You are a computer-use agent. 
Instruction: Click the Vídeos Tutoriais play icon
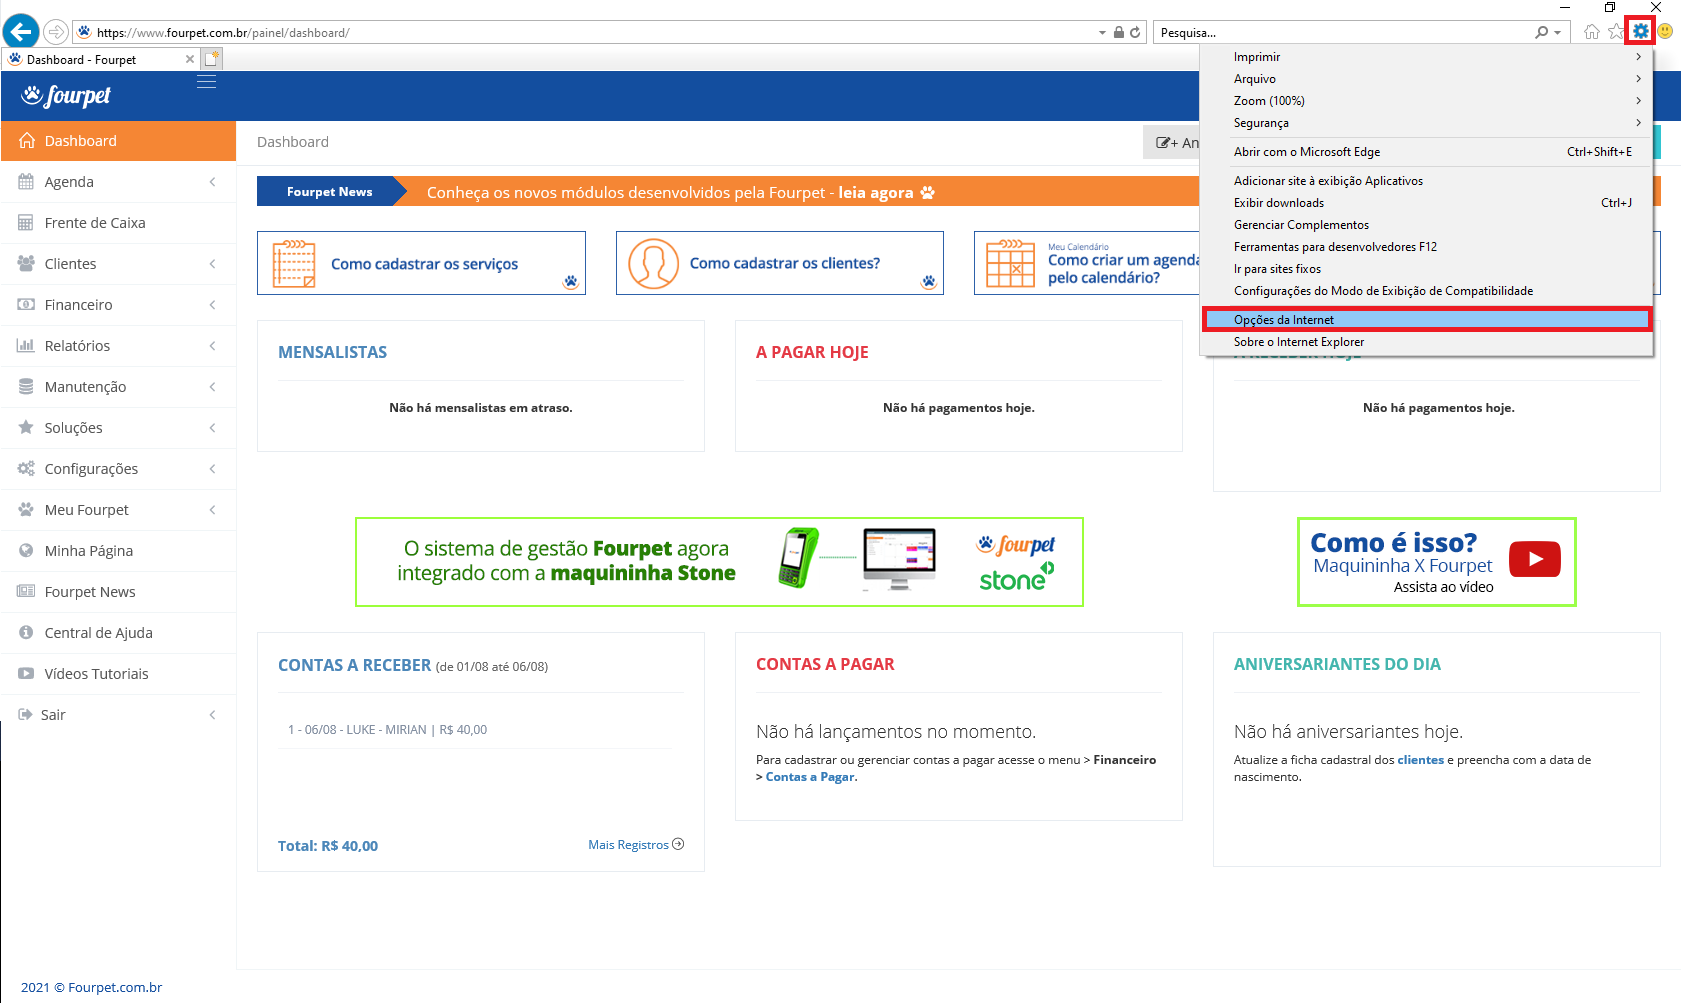26,673
